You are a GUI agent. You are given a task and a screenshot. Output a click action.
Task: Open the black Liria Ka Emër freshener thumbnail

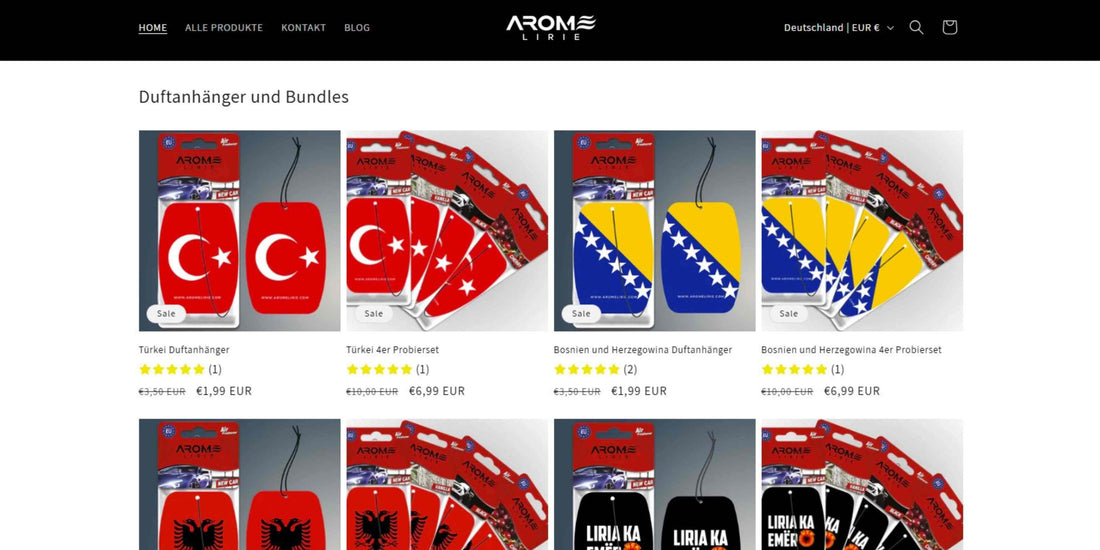[655, 485]
